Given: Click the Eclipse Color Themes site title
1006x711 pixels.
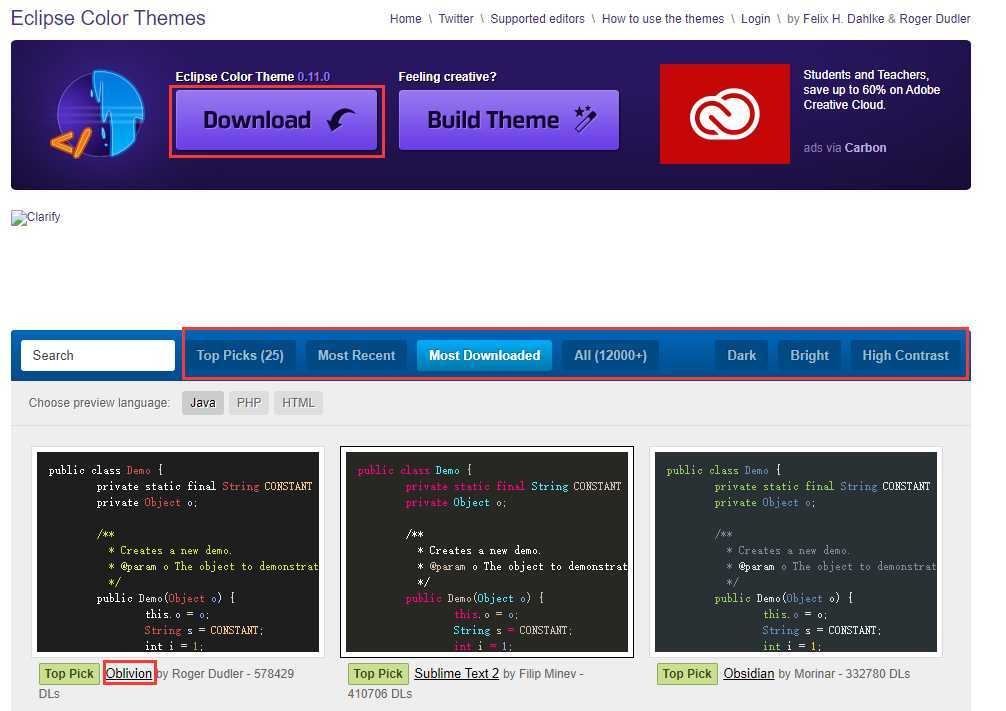Looking at the screenshot, I should [108, 18].
